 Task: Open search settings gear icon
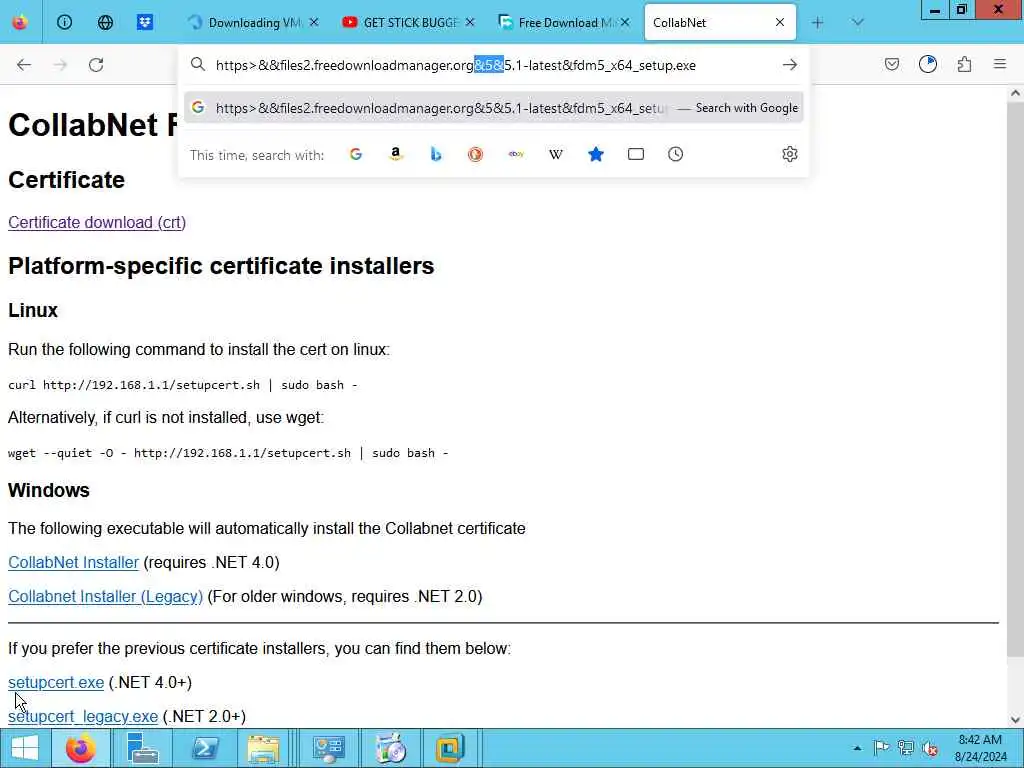[790, 154]
